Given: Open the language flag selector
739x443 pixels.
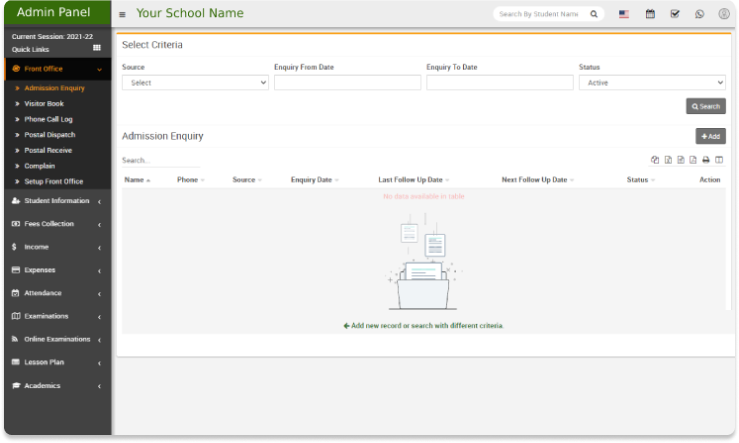Looking at the screenshot, I should [624, 14].
